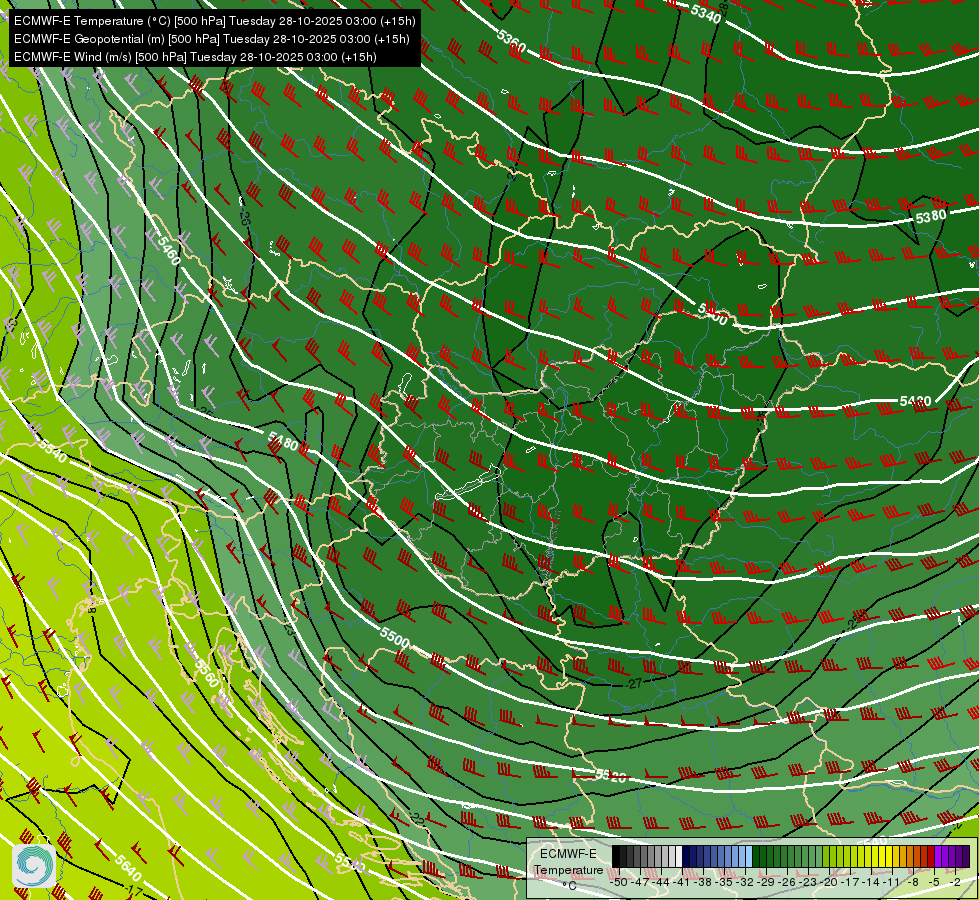Click the 5460 geopotential contour label
Viewport: 979px width, 900px height.
[x=169, y=250]
